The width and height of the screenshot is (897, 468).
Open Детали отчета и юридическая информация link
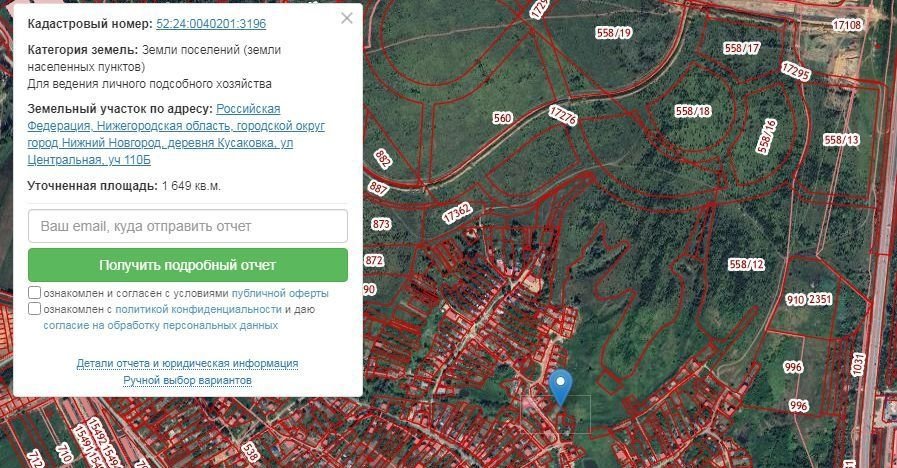[x=187, y=363]
